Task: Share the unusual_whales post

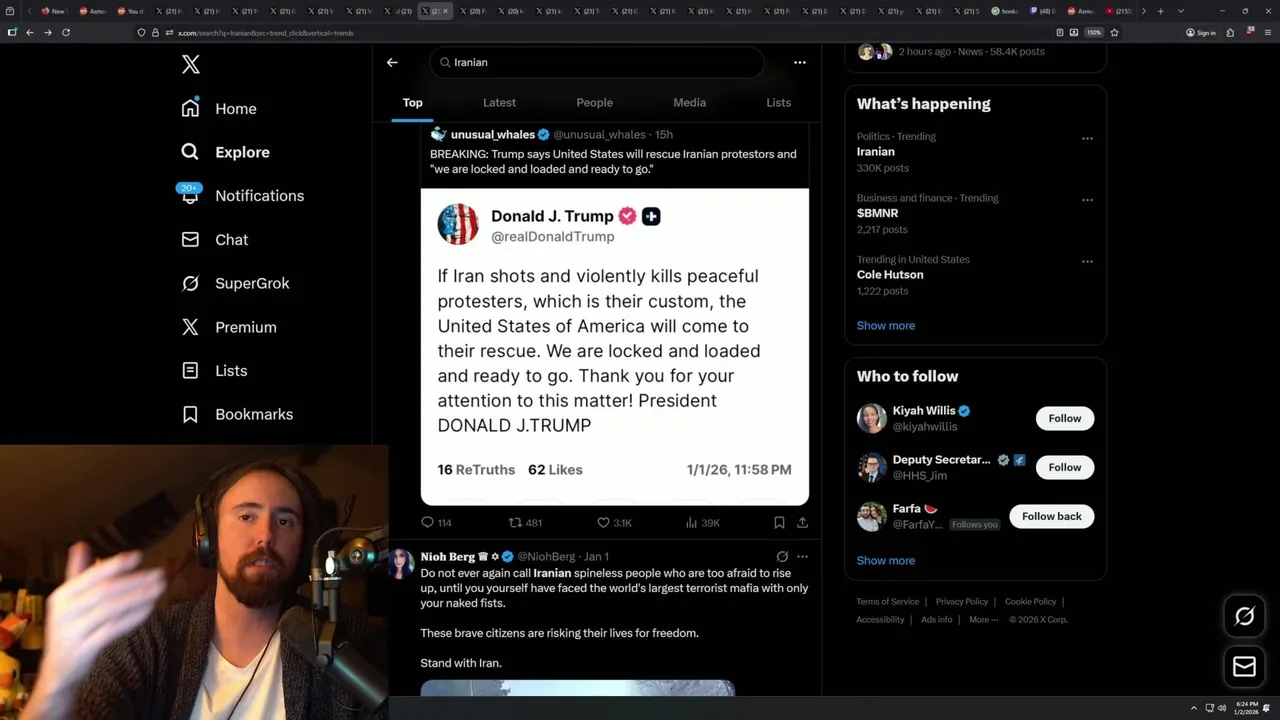Action: 802,522
